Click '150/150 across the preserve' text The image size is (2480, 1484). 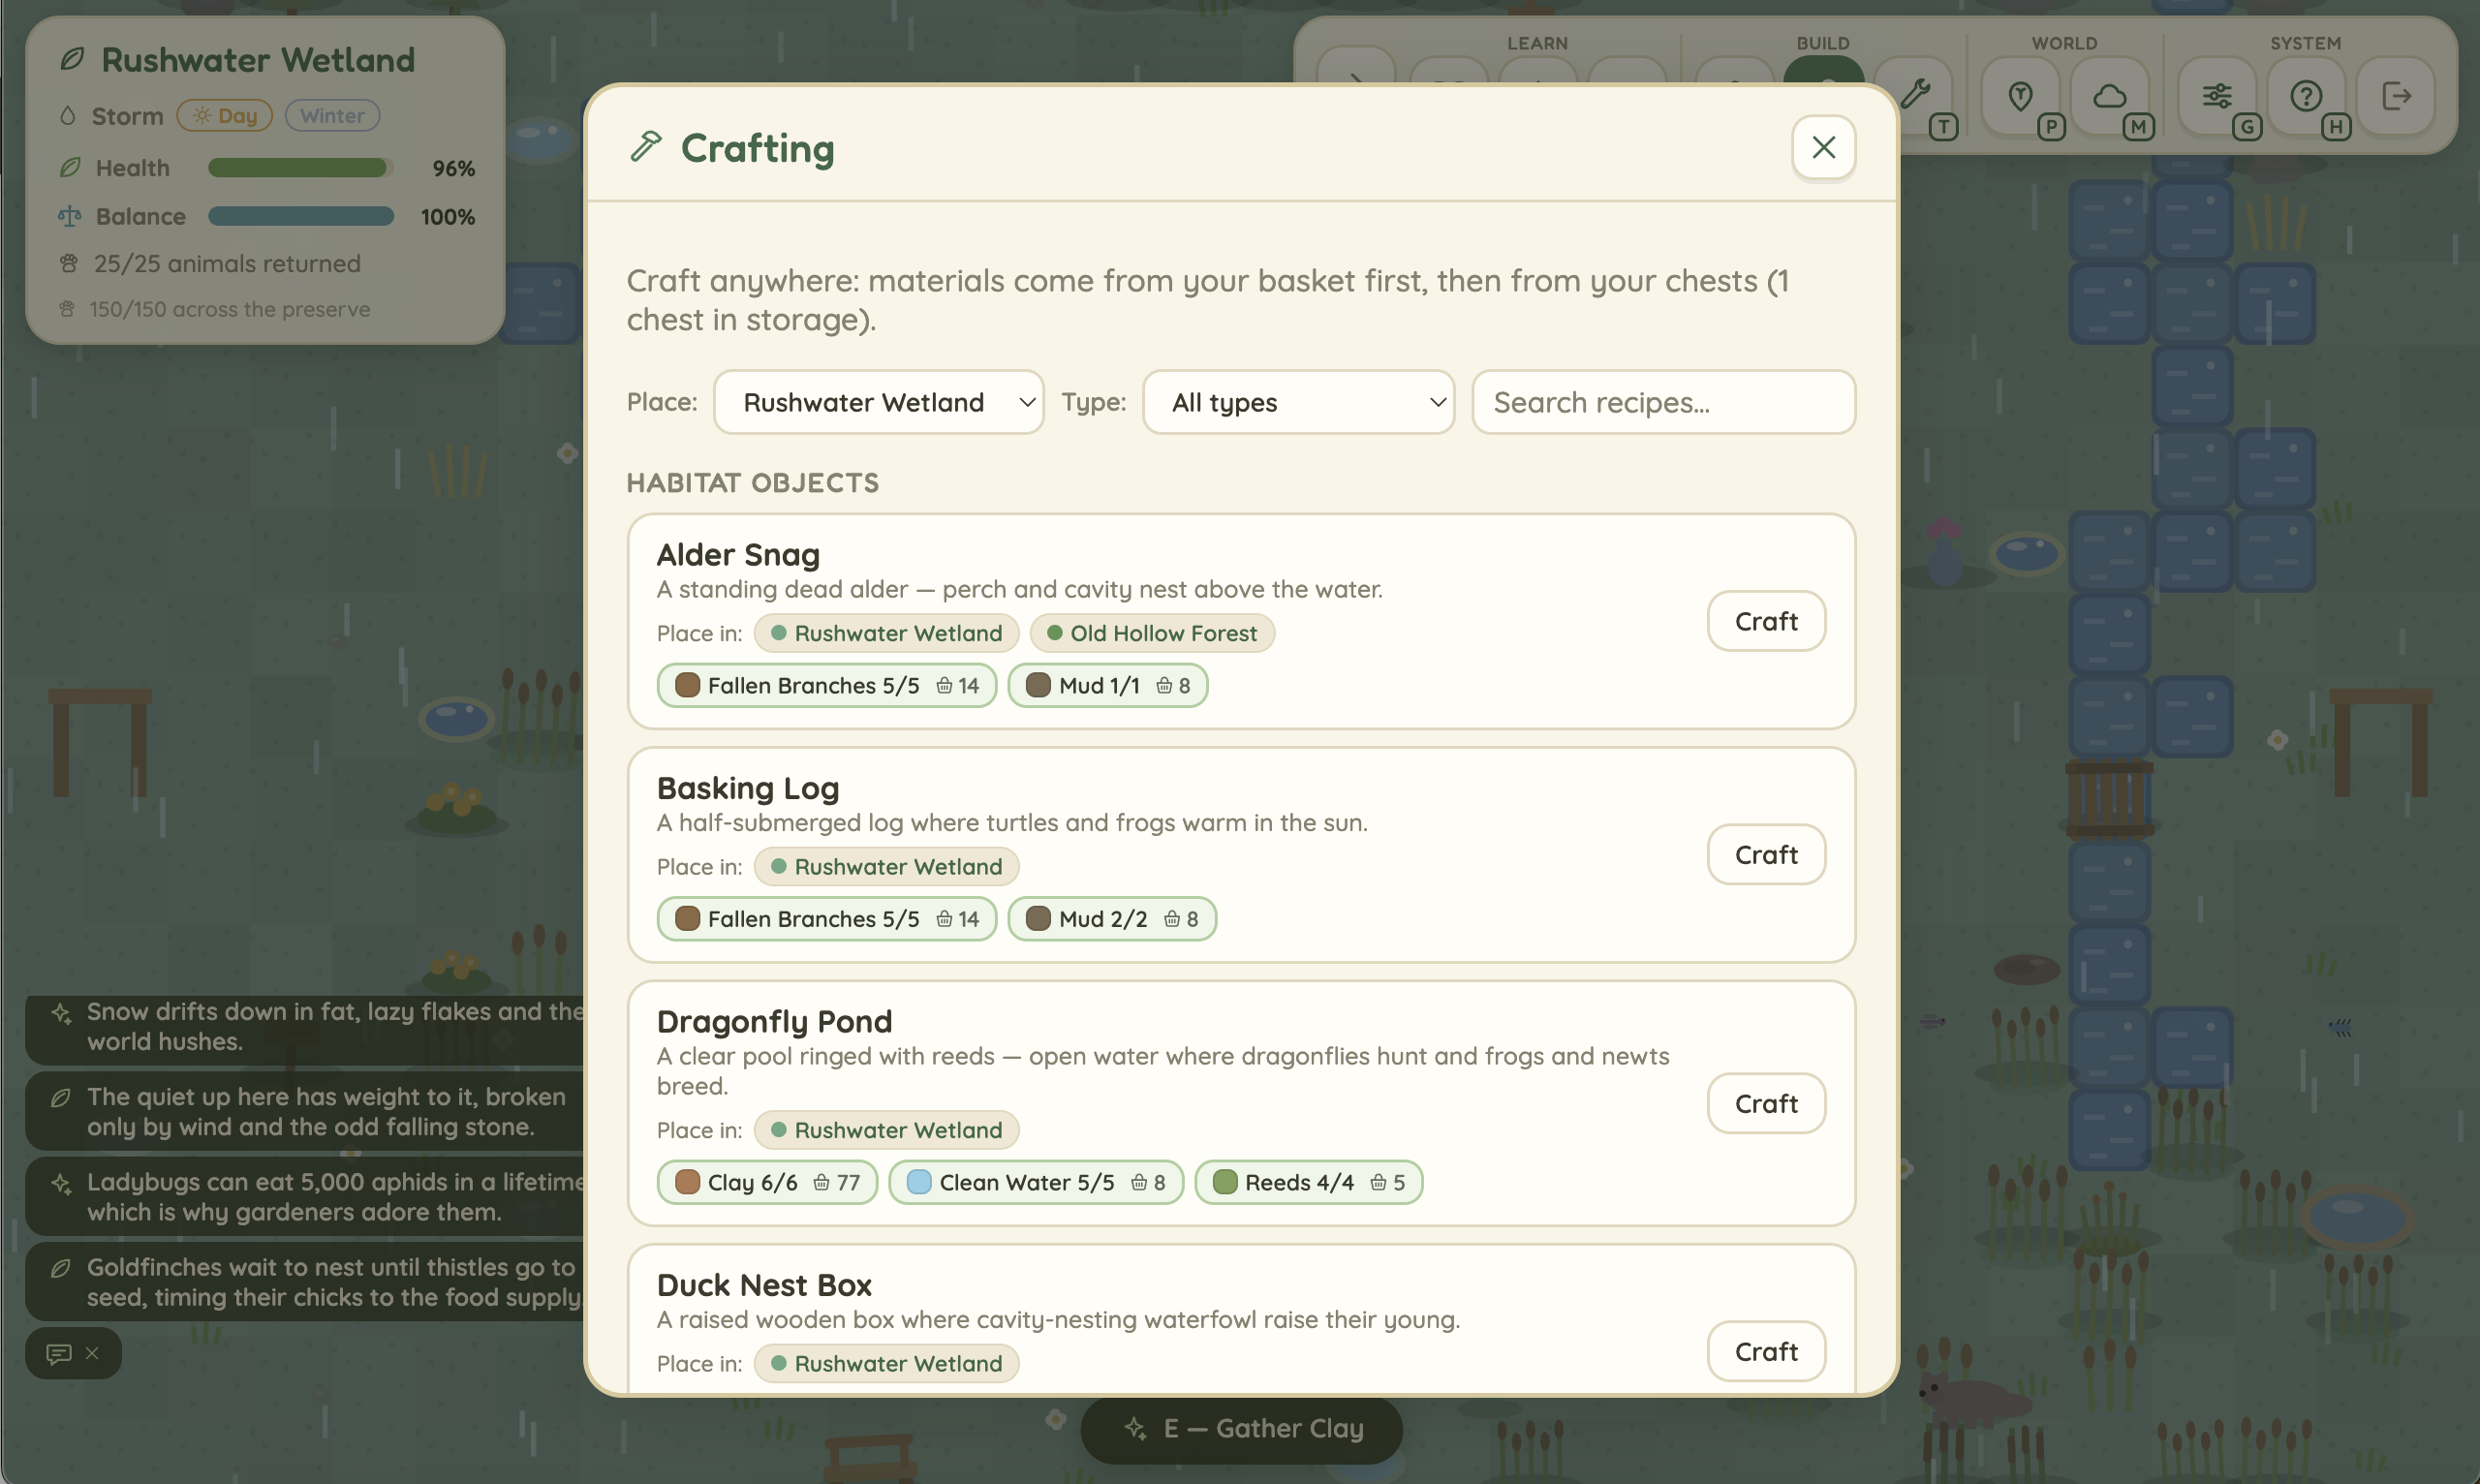[229, 309]
